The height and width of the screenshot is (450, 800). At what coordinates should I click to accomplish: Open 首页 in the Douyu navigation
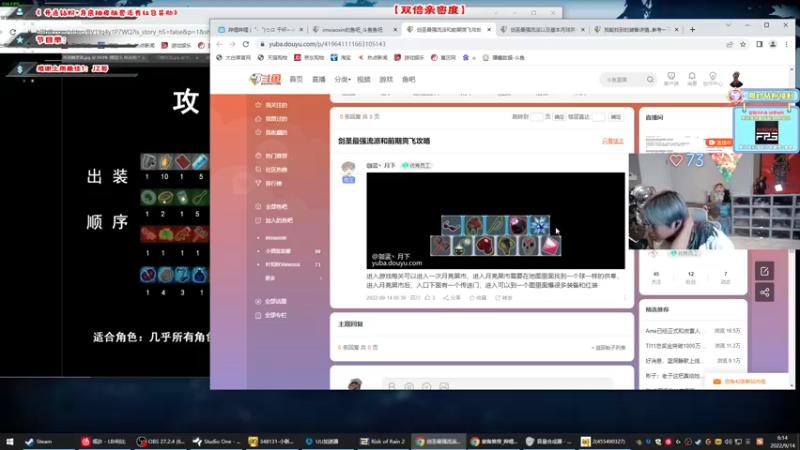(x=296, y=80)
